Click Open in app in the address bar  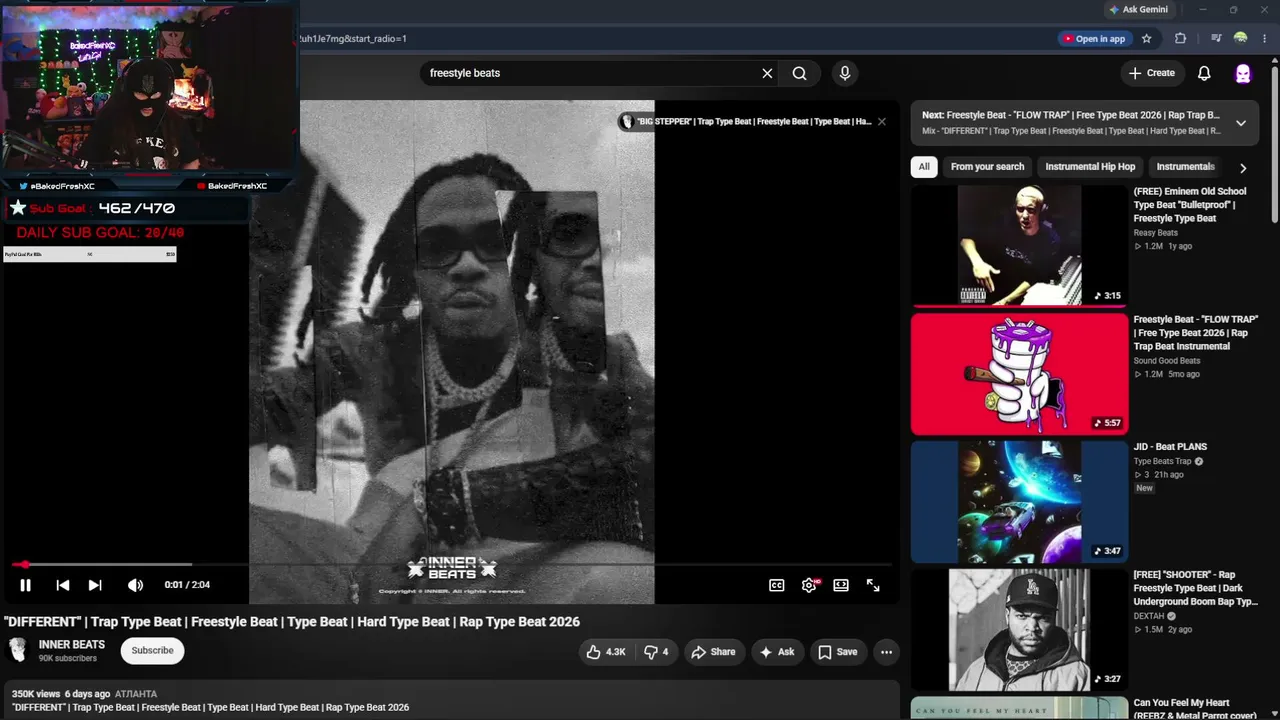1094,39
